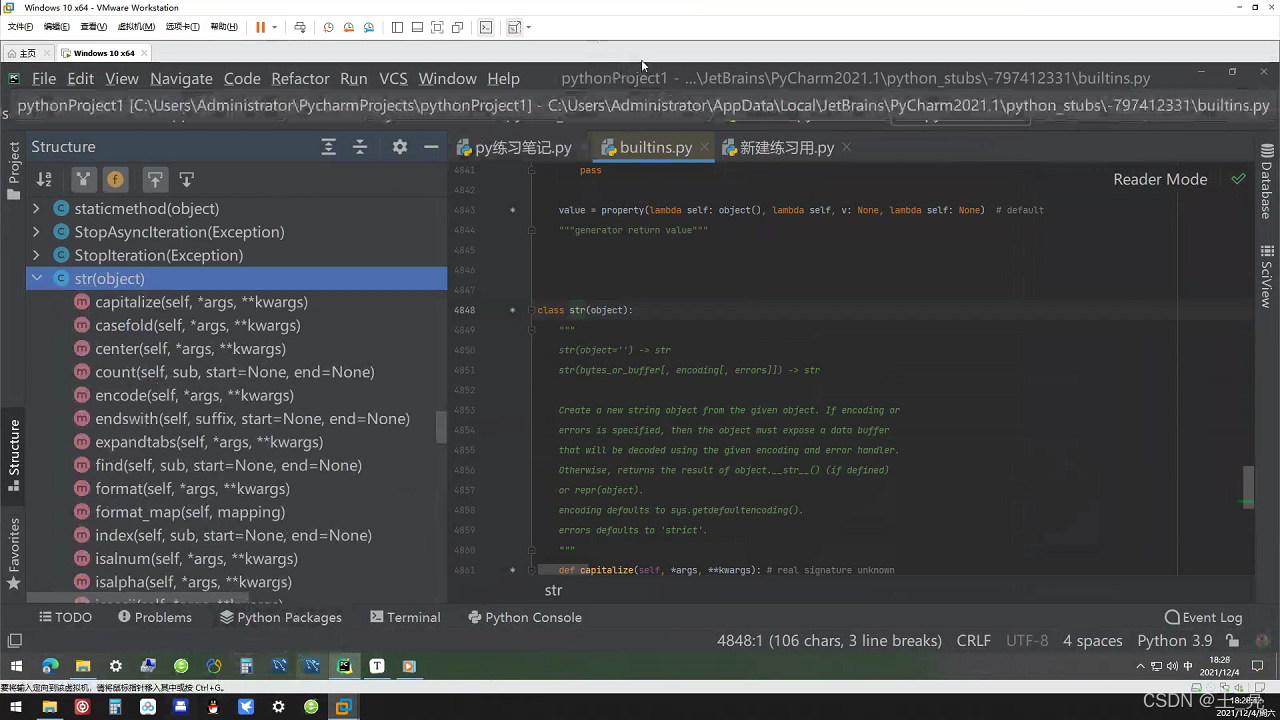Open the Problems tool window
This screenshot has width=1280, height=720.
pos(155,617)
